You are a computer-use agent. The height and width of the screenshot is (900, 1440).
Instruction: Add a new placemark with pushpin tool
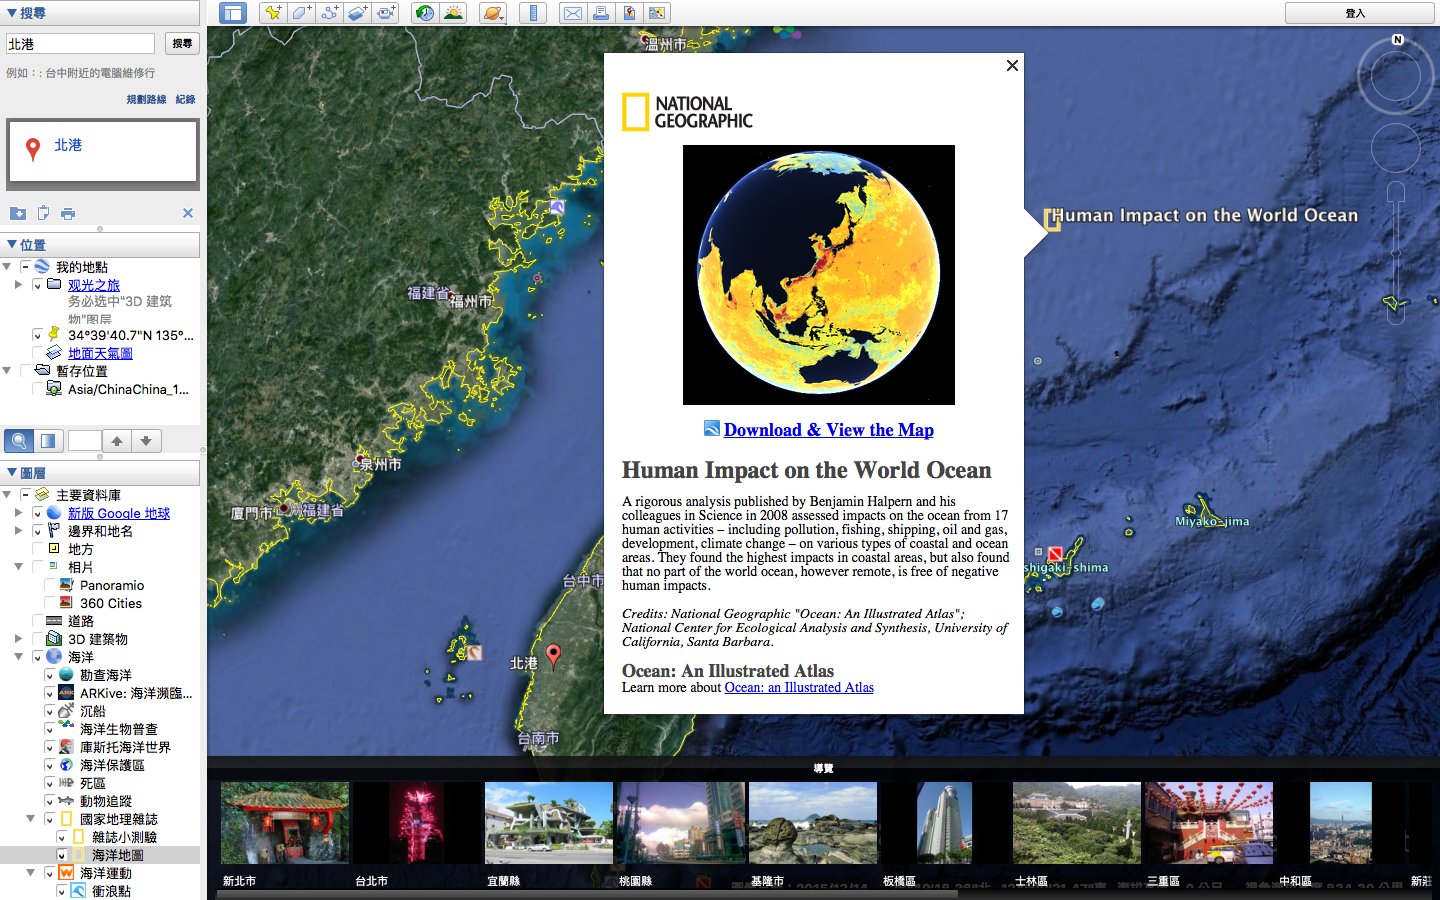(273, 13)
